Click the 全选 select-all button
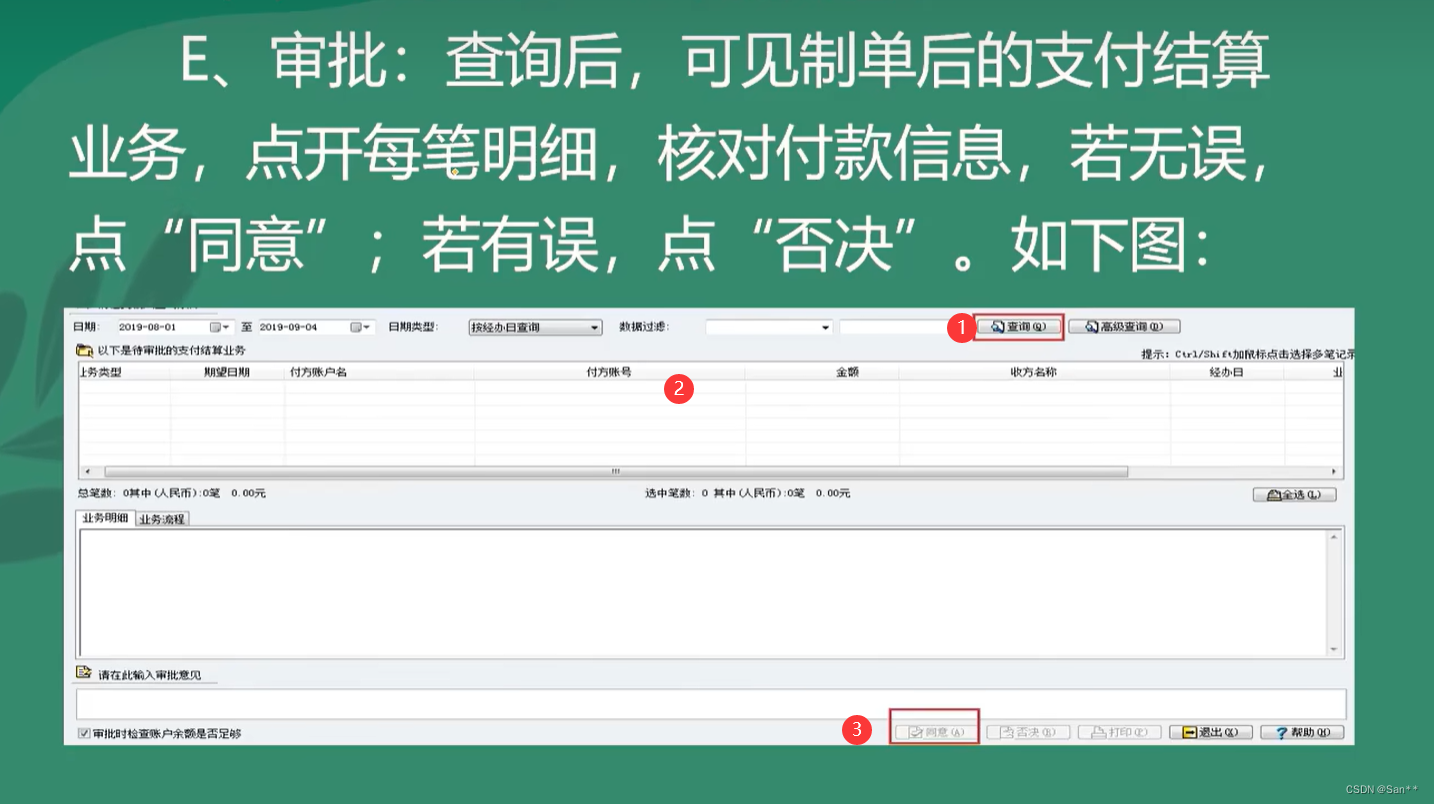1434x804 pixels. [1294, 495]
